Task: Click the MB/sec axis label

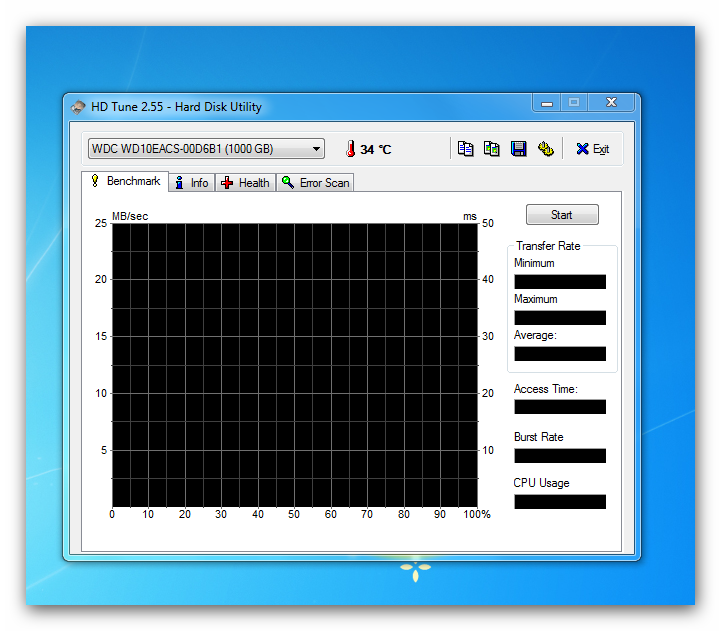Action: [x=130, y=216]
